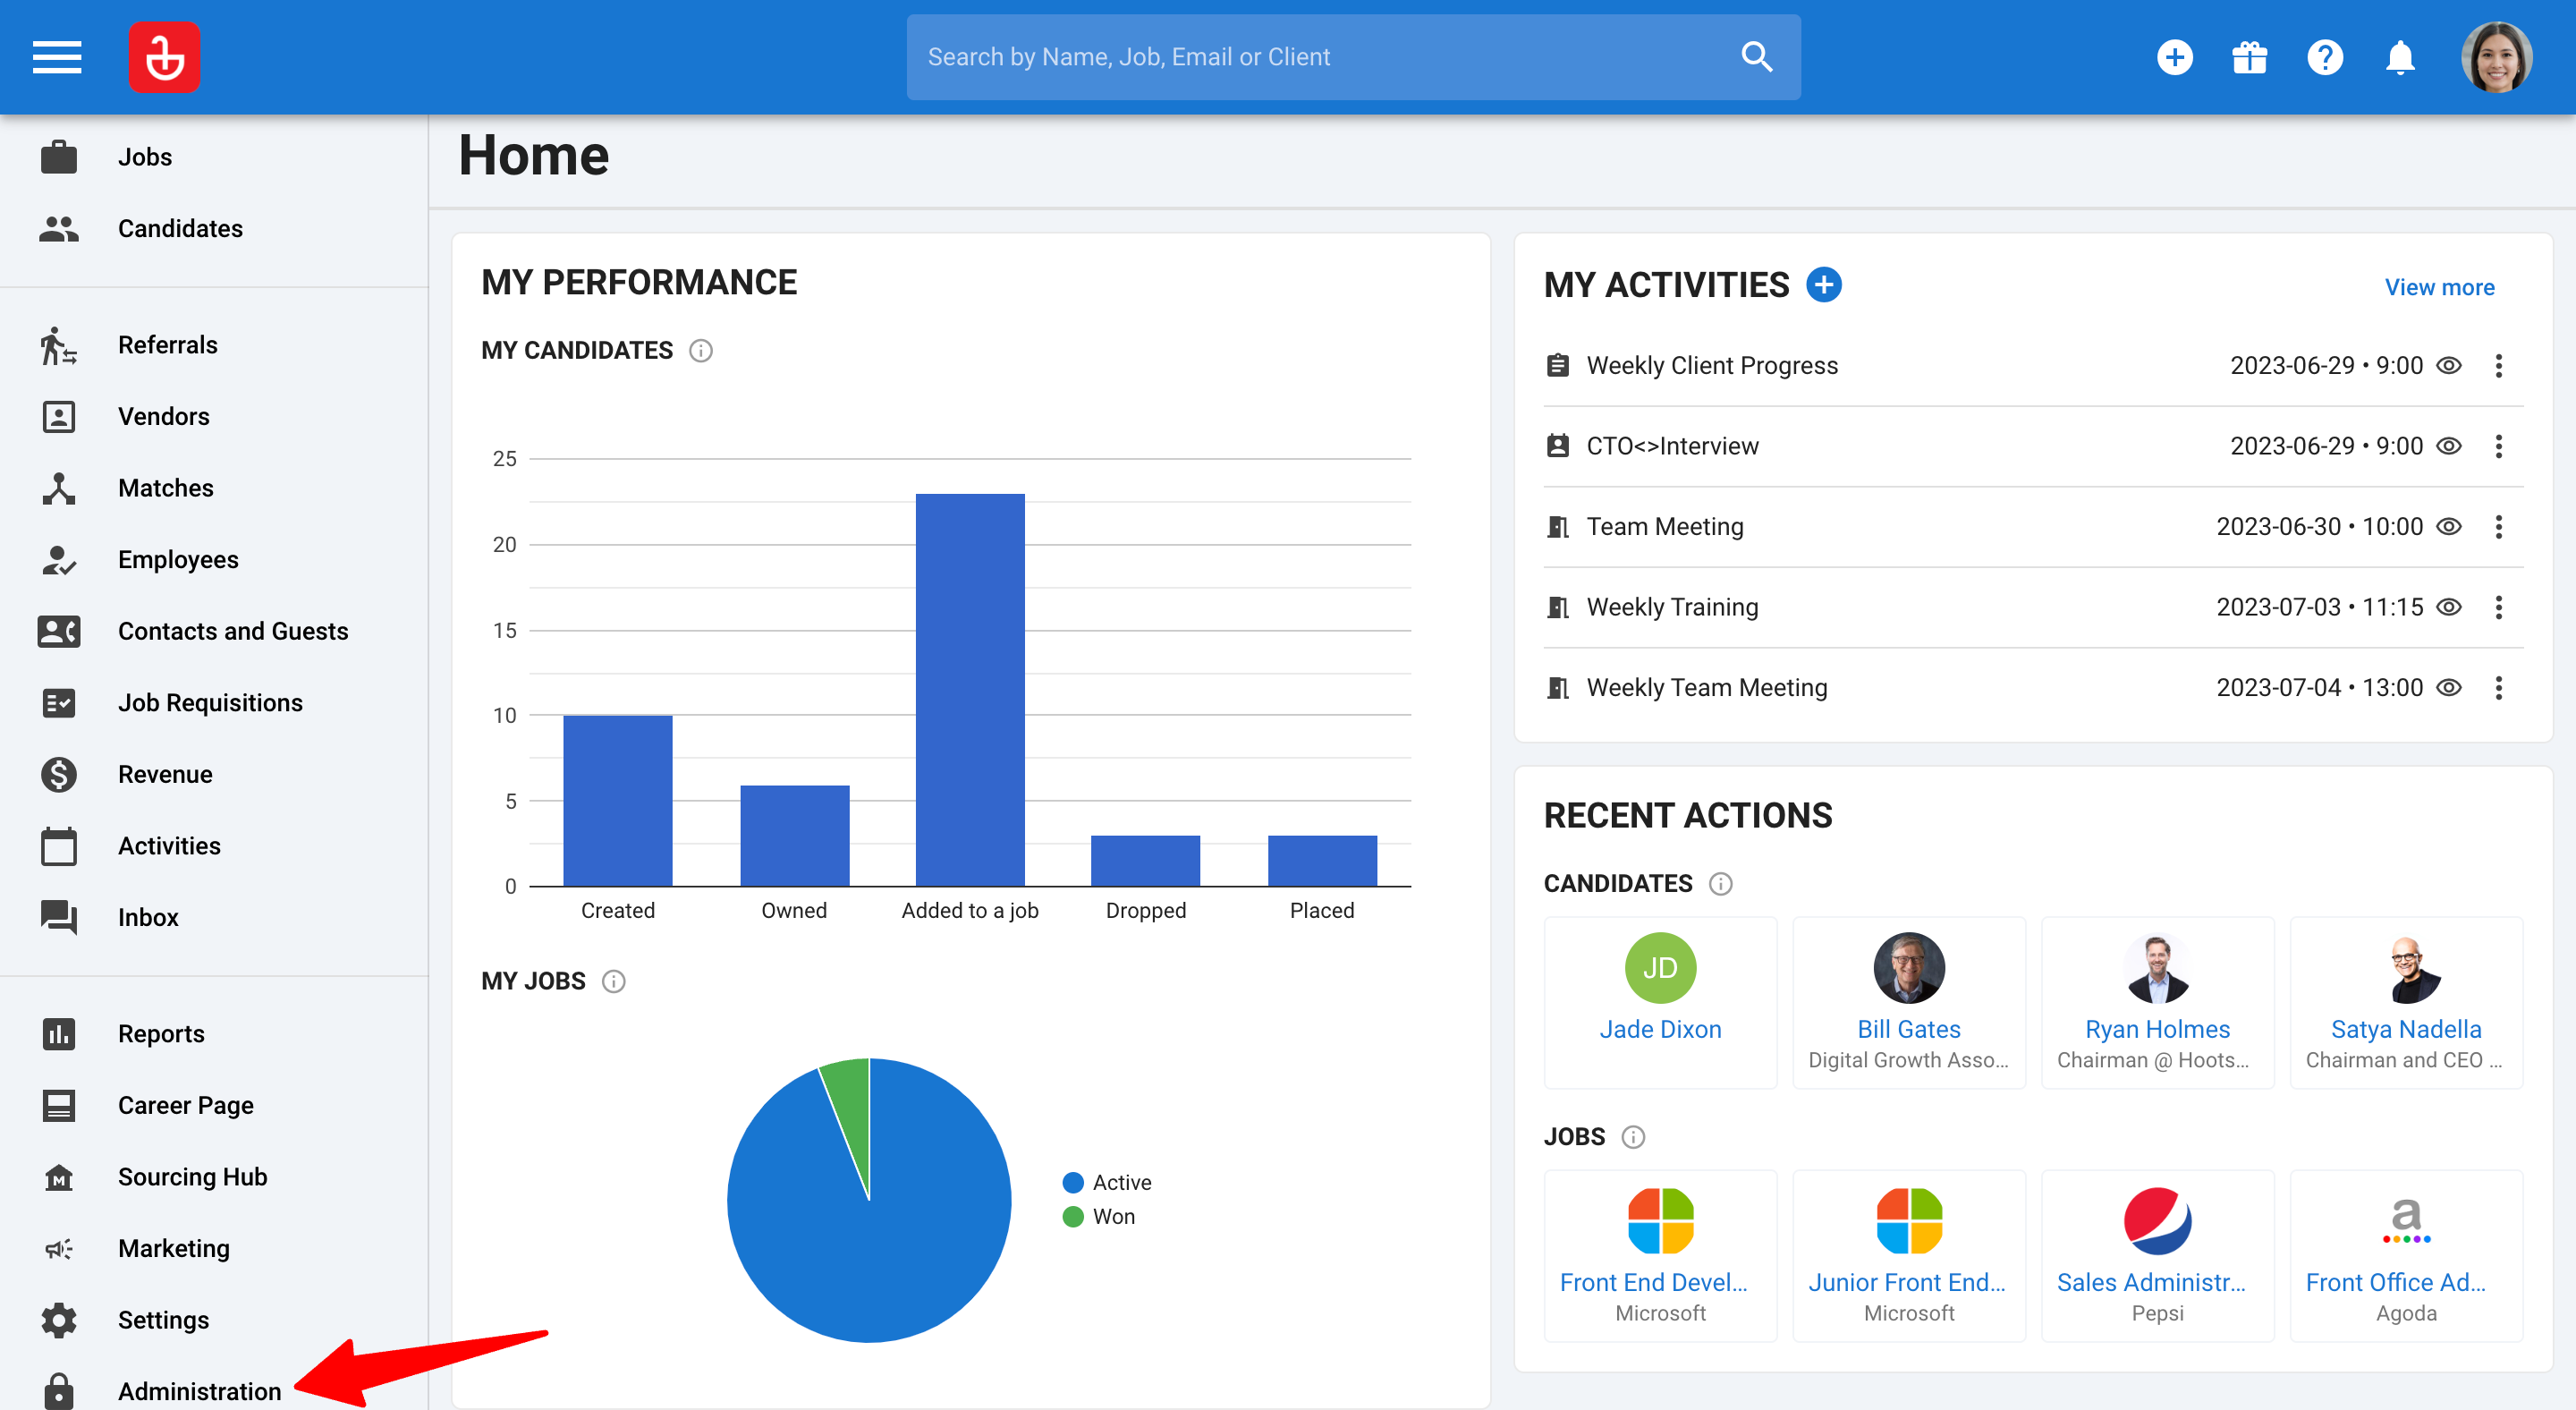Toggle eye icon for Weekly Training
The height and width of the screenshot is (1410, 2576).
click(x=2448, y=607)
